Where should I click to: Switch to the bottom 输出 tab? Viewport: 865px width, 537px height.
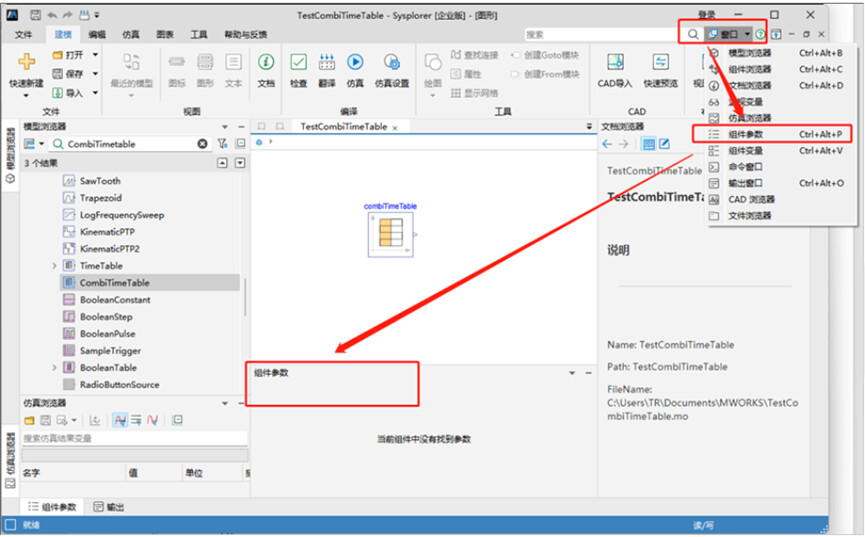pos(109,507)
